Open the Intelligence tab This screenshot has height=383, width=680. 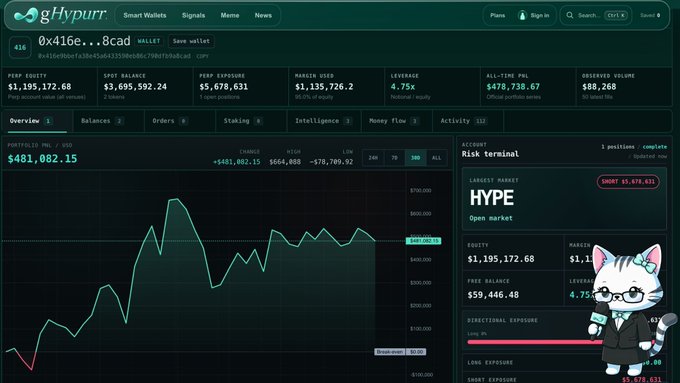tap(323, 121)
